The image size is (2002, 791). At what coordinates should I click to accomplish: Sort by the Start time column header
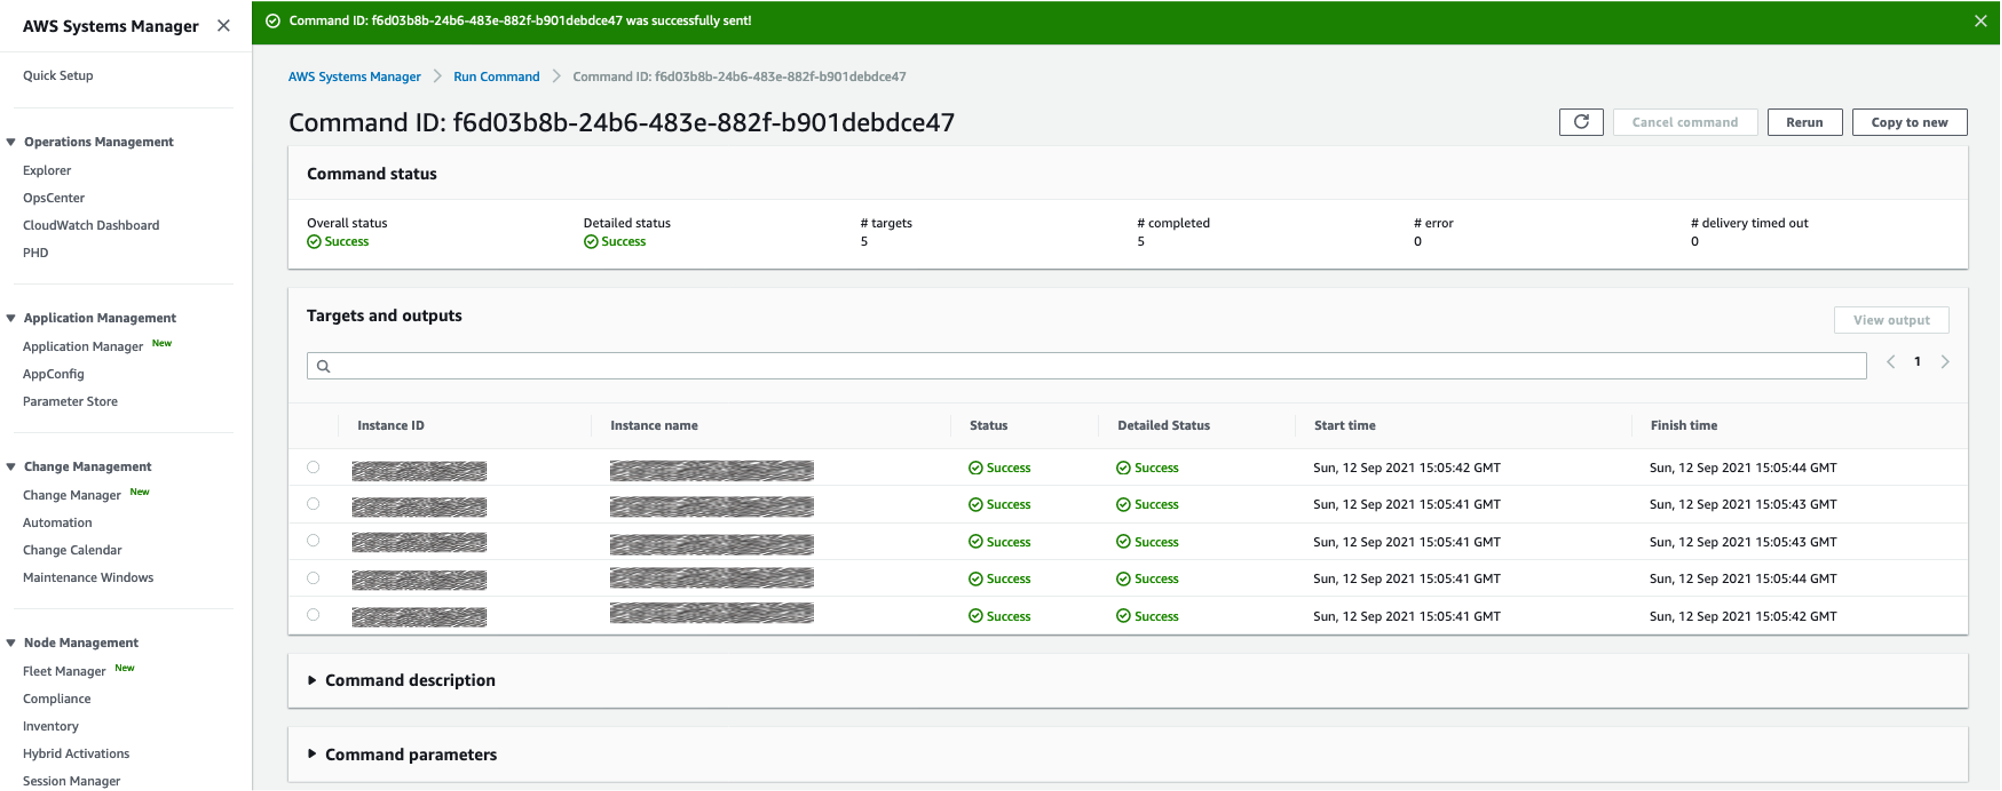click(x=1344, y=425)
